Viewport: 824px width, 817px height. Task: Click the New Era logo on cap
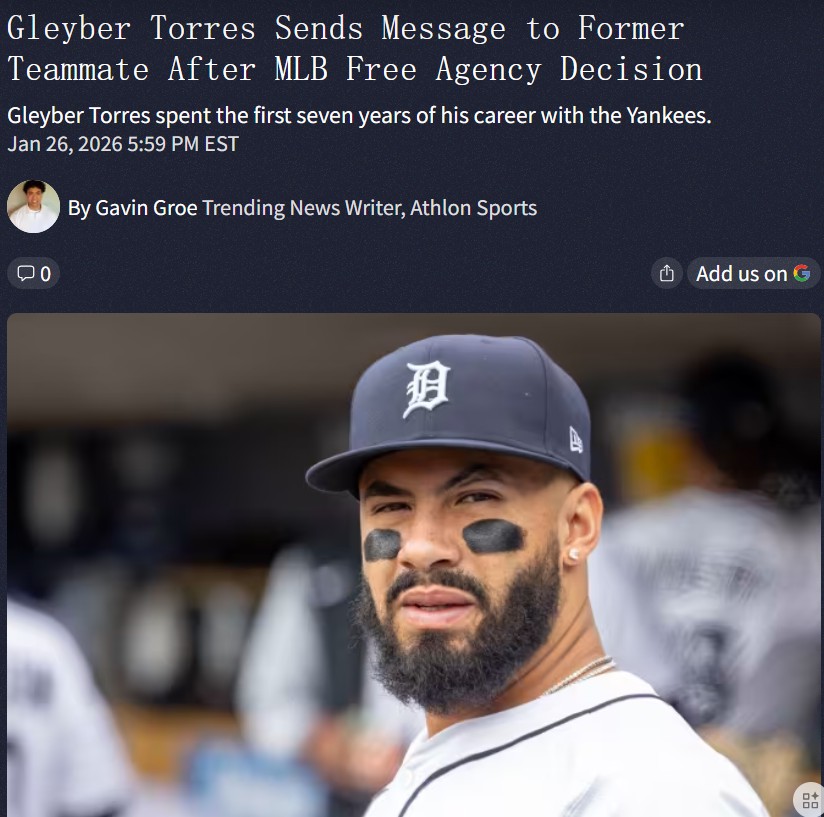click(576, 440)
